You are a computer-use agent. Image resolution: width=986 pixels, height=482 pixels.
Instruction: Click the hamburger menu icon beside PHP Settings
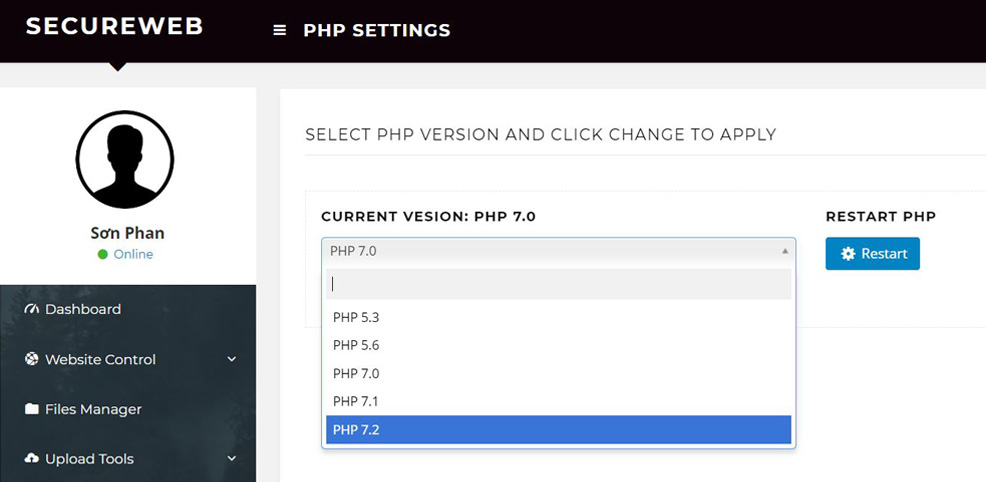(x=280, y=30)
